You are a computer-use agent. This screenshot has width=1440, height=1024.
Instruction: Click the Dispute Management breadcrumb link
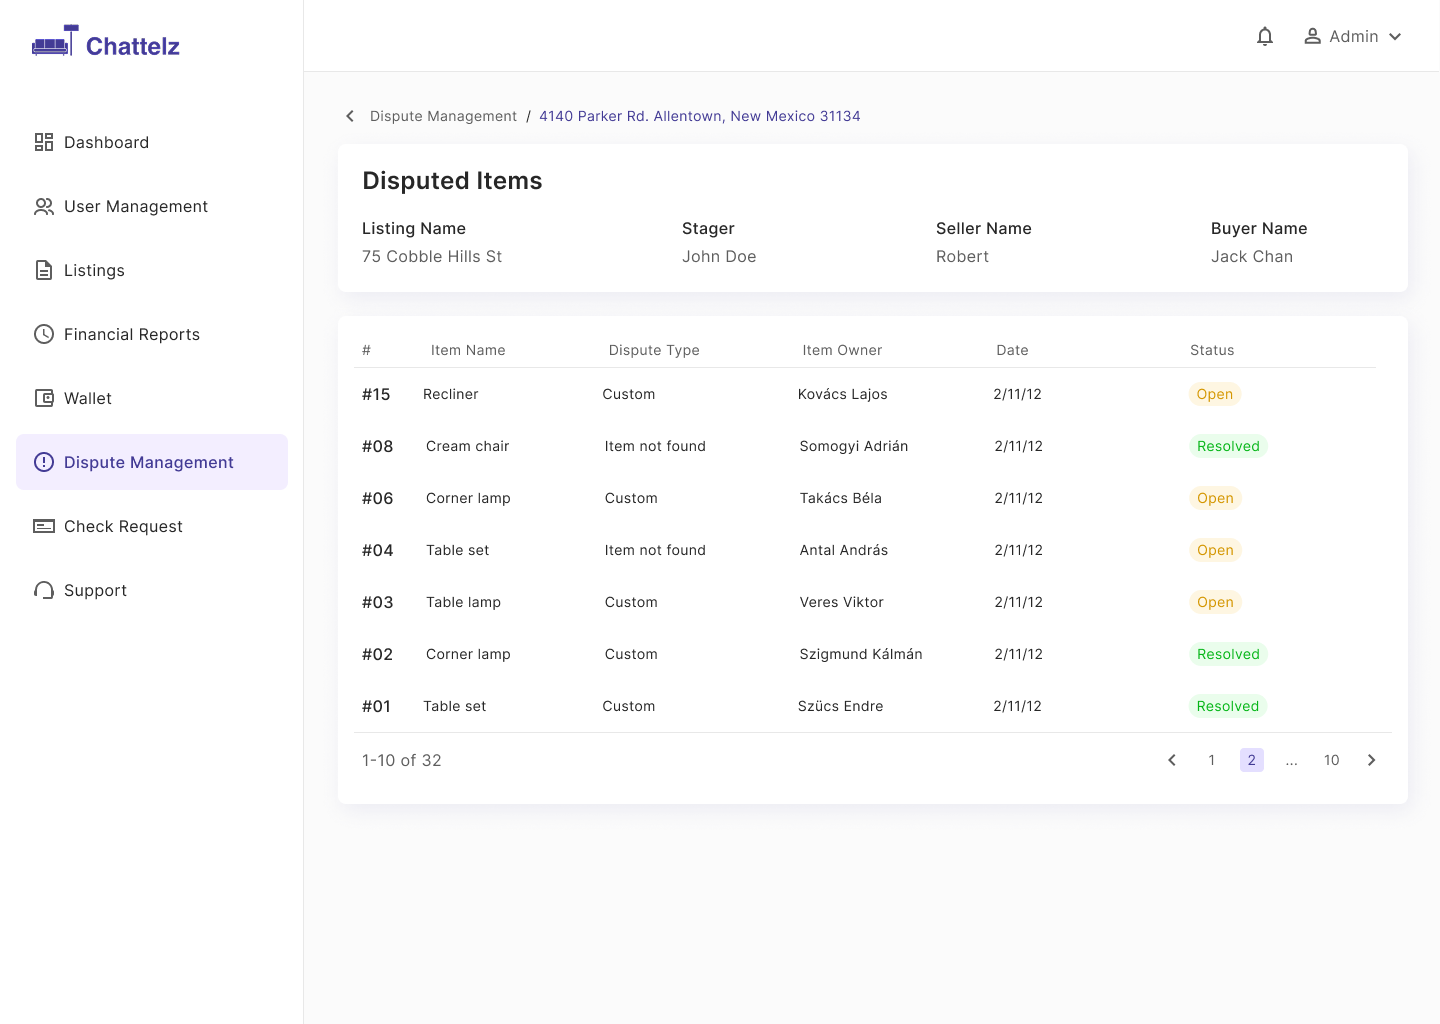pos(443,116)
